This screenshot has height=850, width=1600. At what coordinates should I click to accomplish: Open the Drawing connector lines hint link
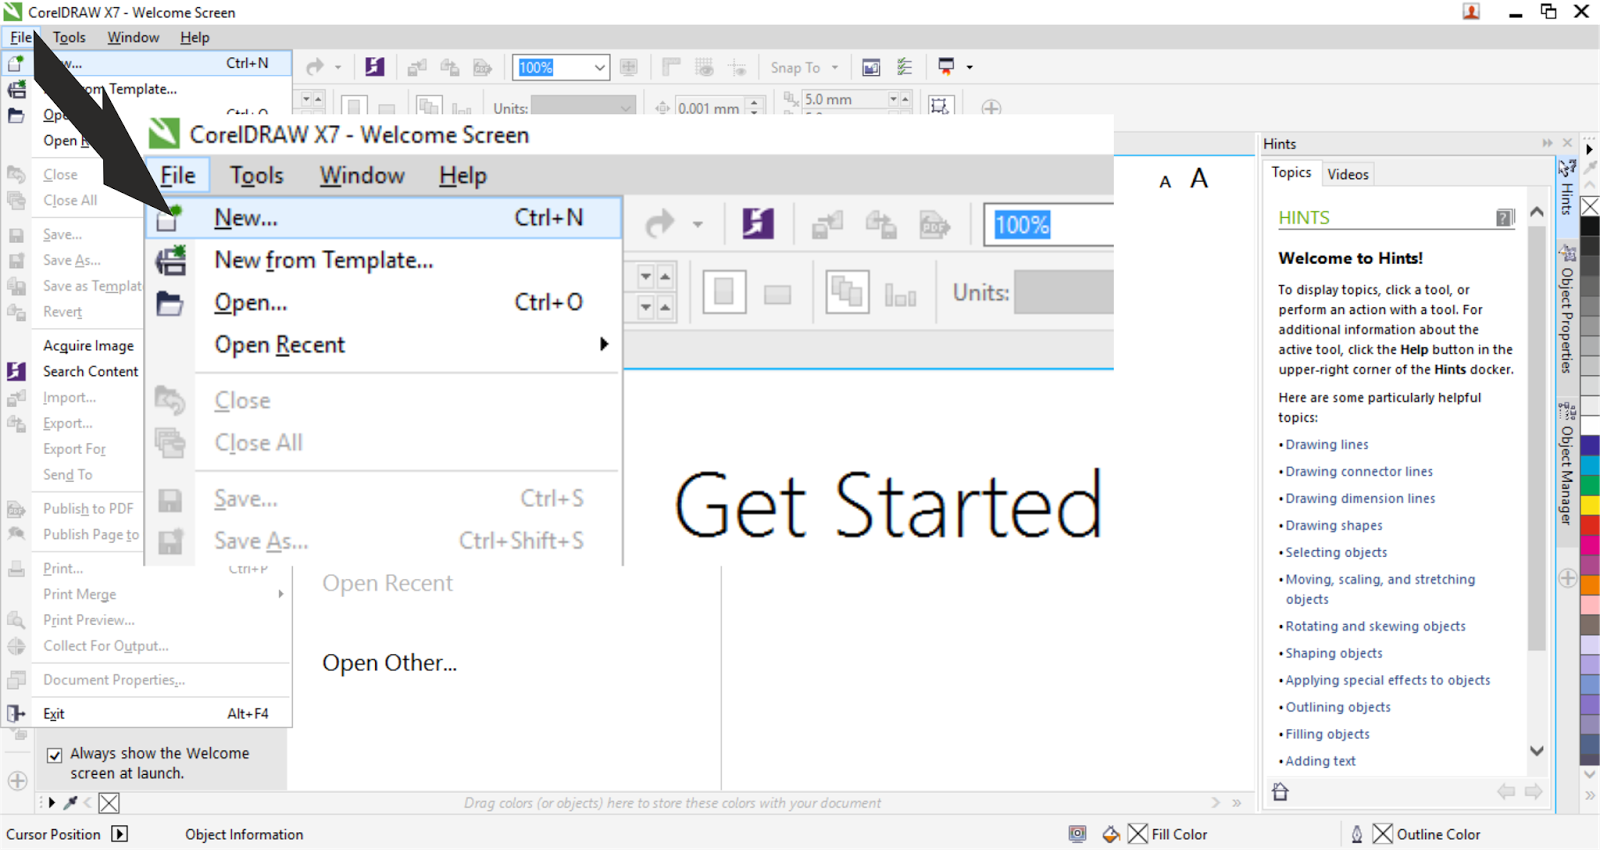[x=1358, y=472]
